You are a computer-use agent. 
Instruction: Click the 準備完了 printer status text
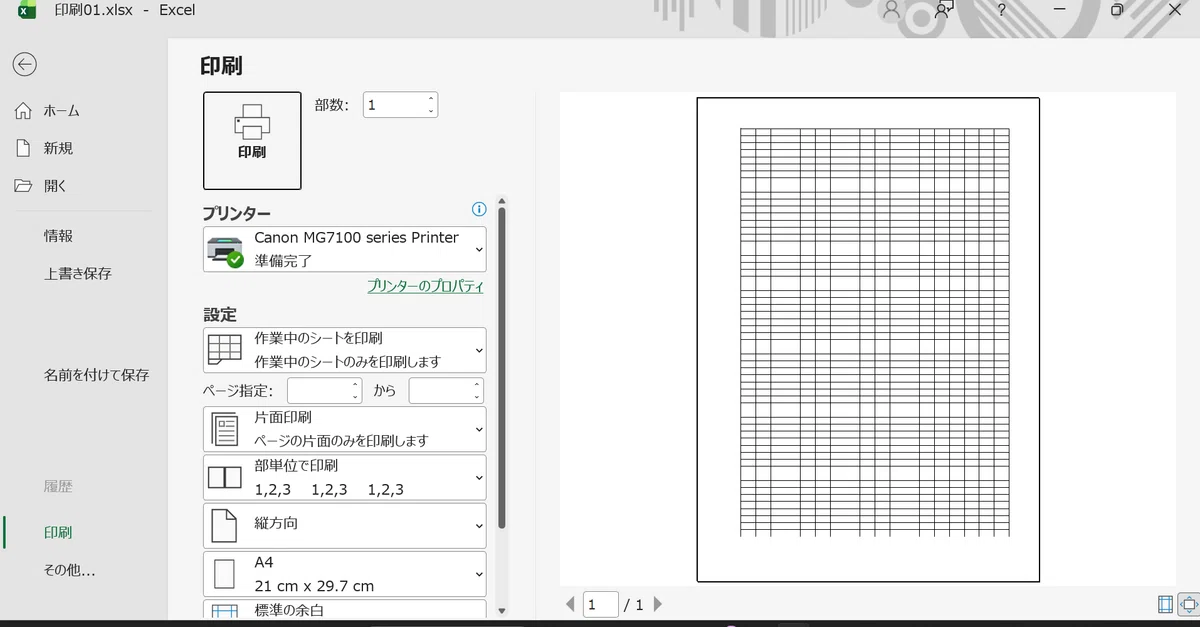tap(284, 261)
